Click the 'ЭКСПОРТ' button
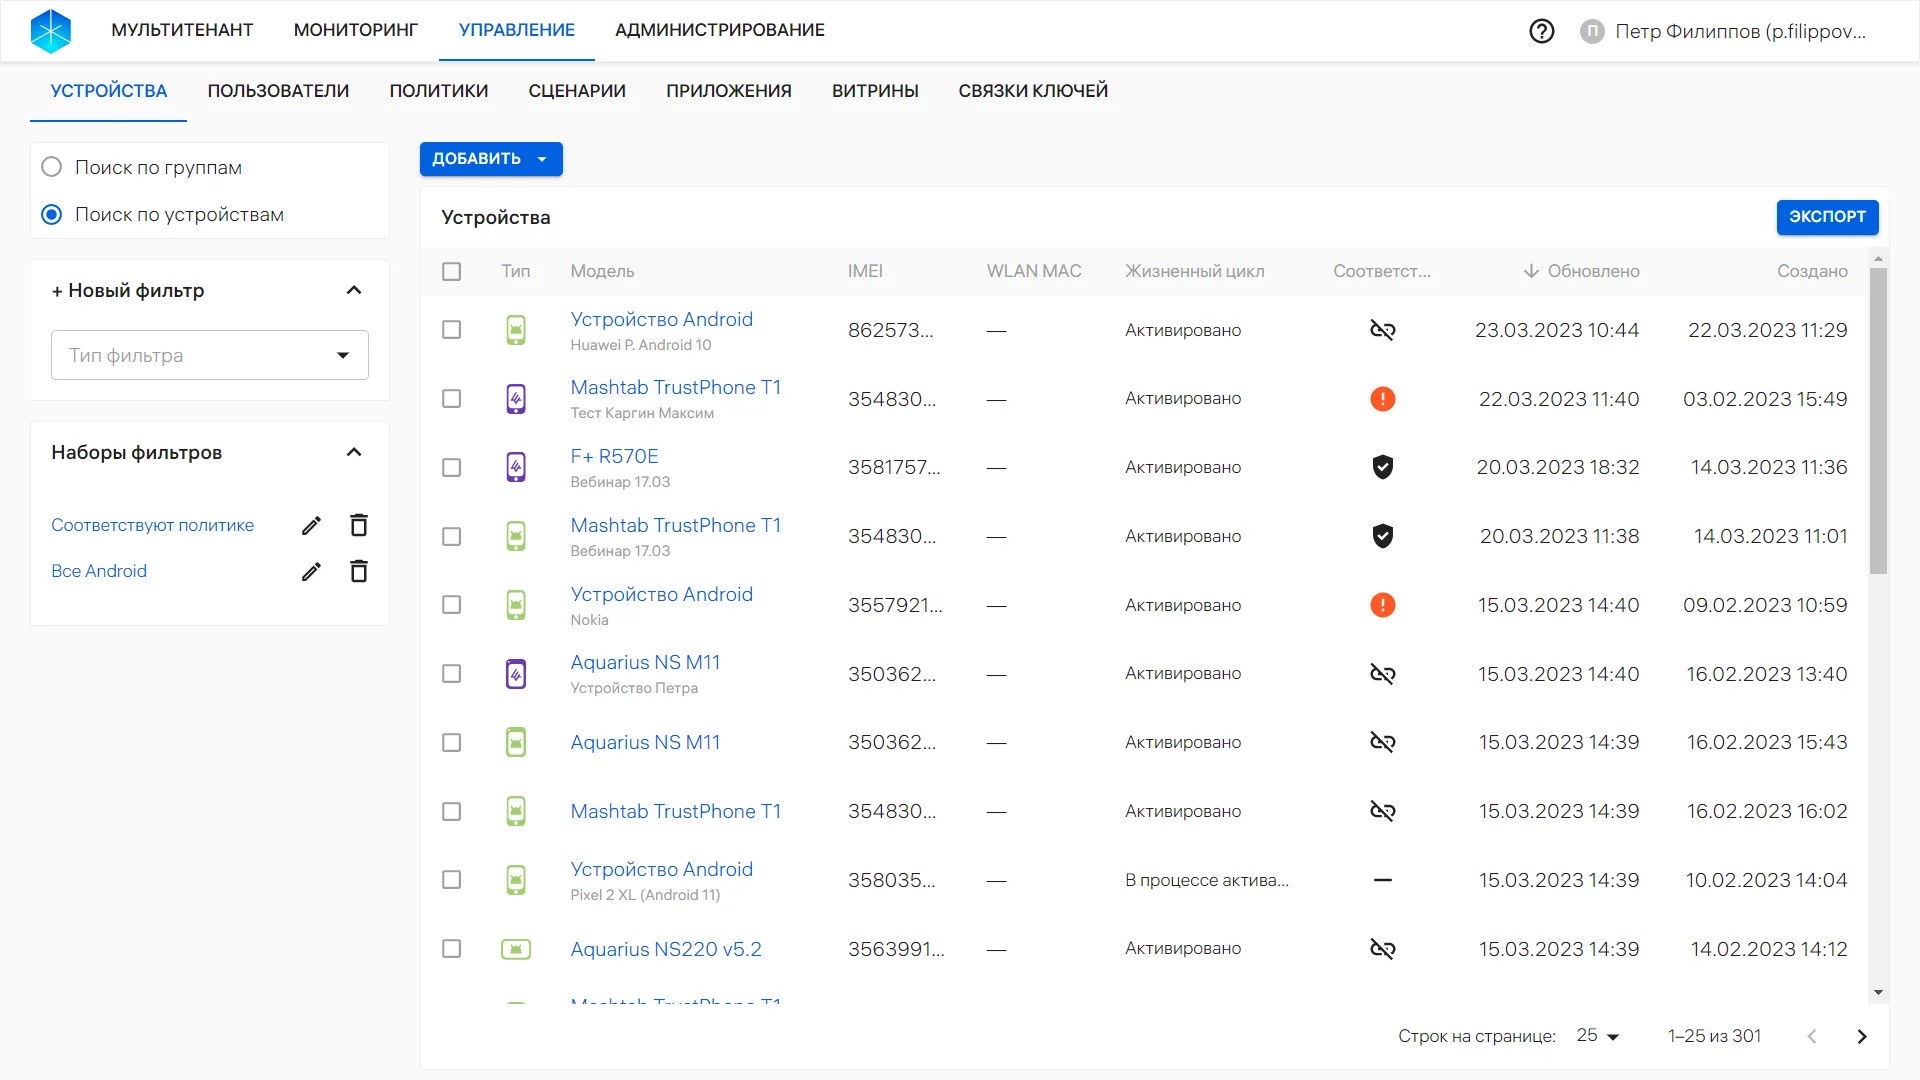Viewport: 1920px width, 1080px height. (1826, 217)
